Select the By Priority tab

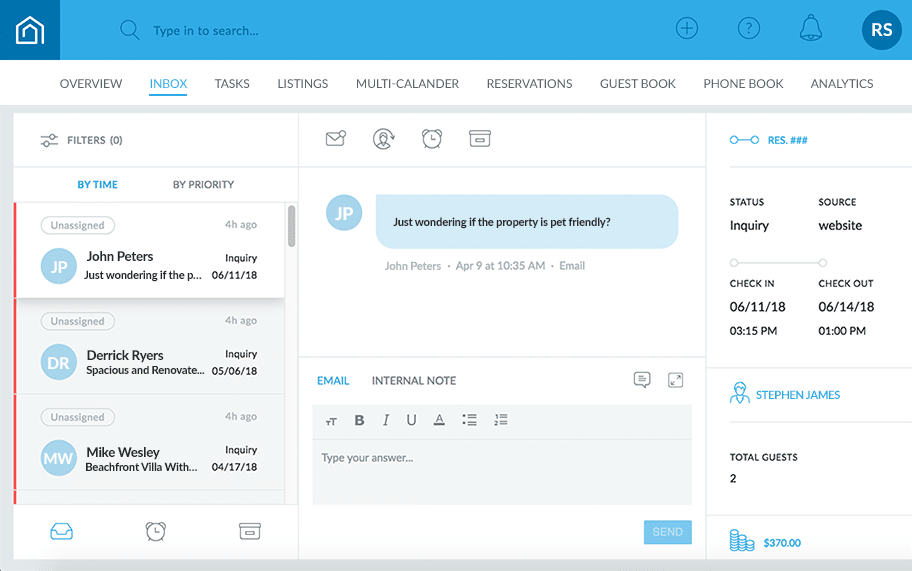[203, 184]
